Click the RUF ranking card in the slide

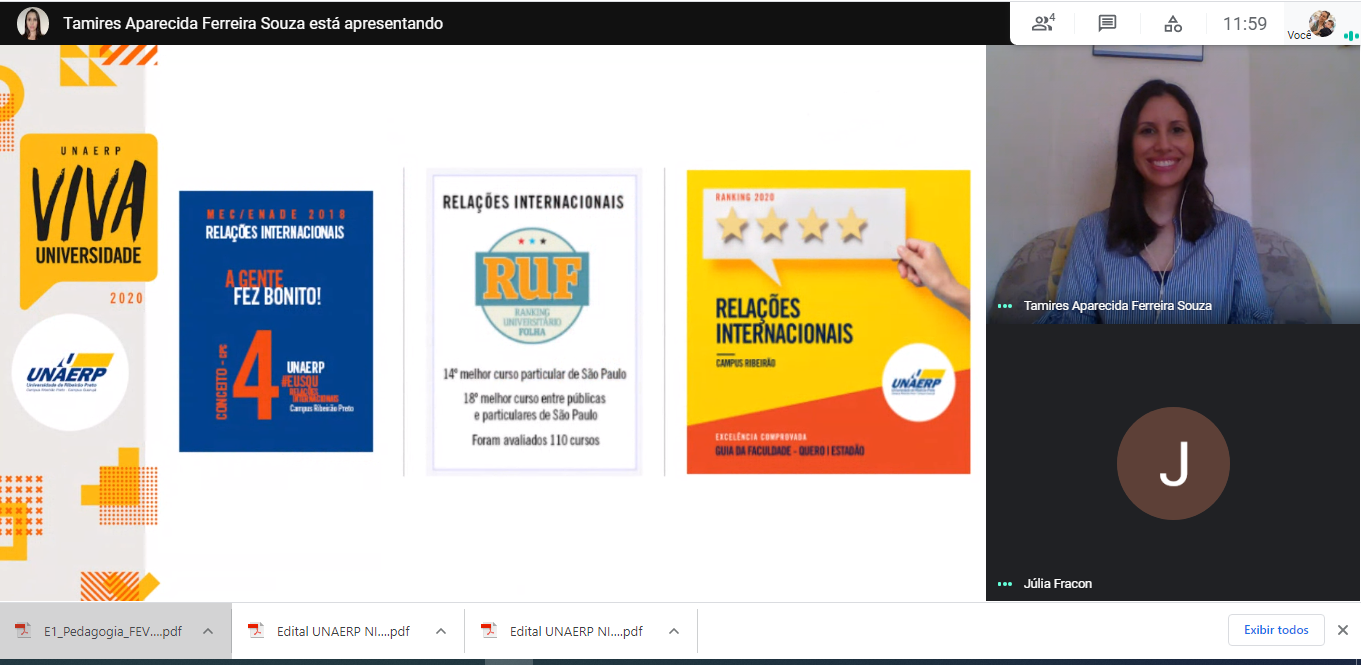tap(534, 321)
